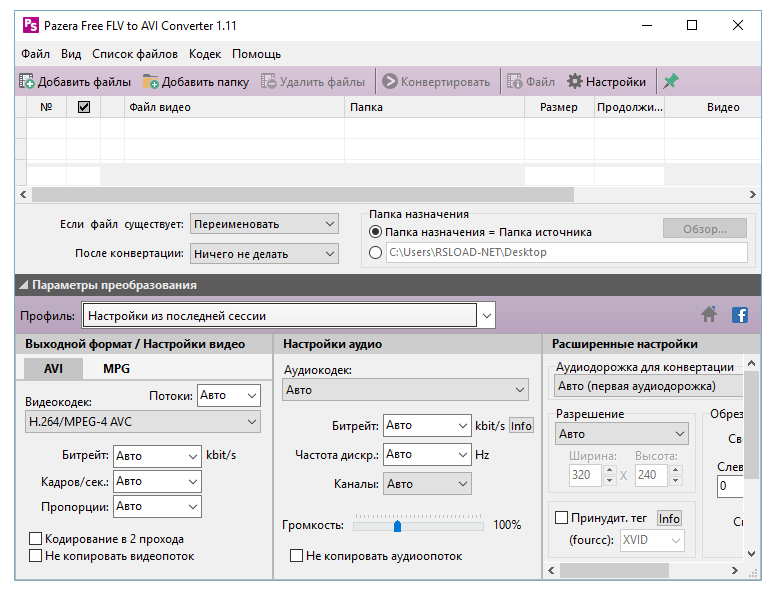This screenshot has height=604, width=783.
Task: Open the Список файлов menu
Action: point(134,54)
